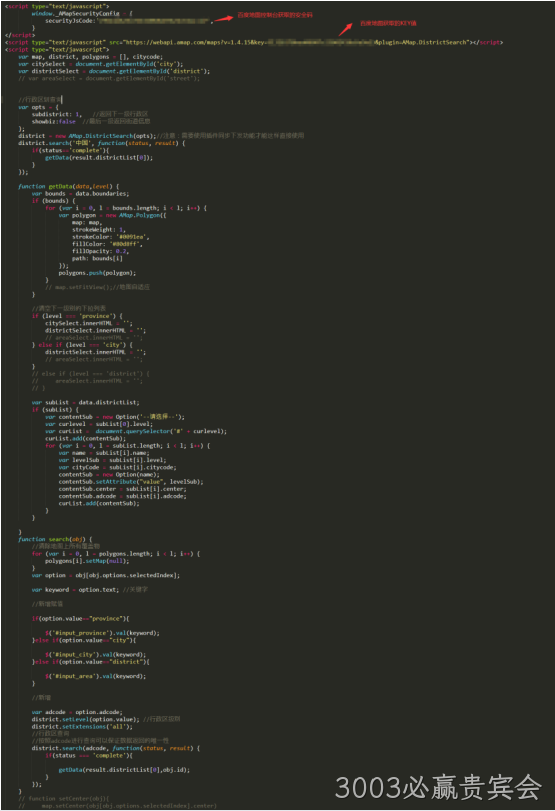Click 'if(option.value=="province"){' line
Image resolution: width=555 pixels, height=811 pixels.
[x=80, y=619]
